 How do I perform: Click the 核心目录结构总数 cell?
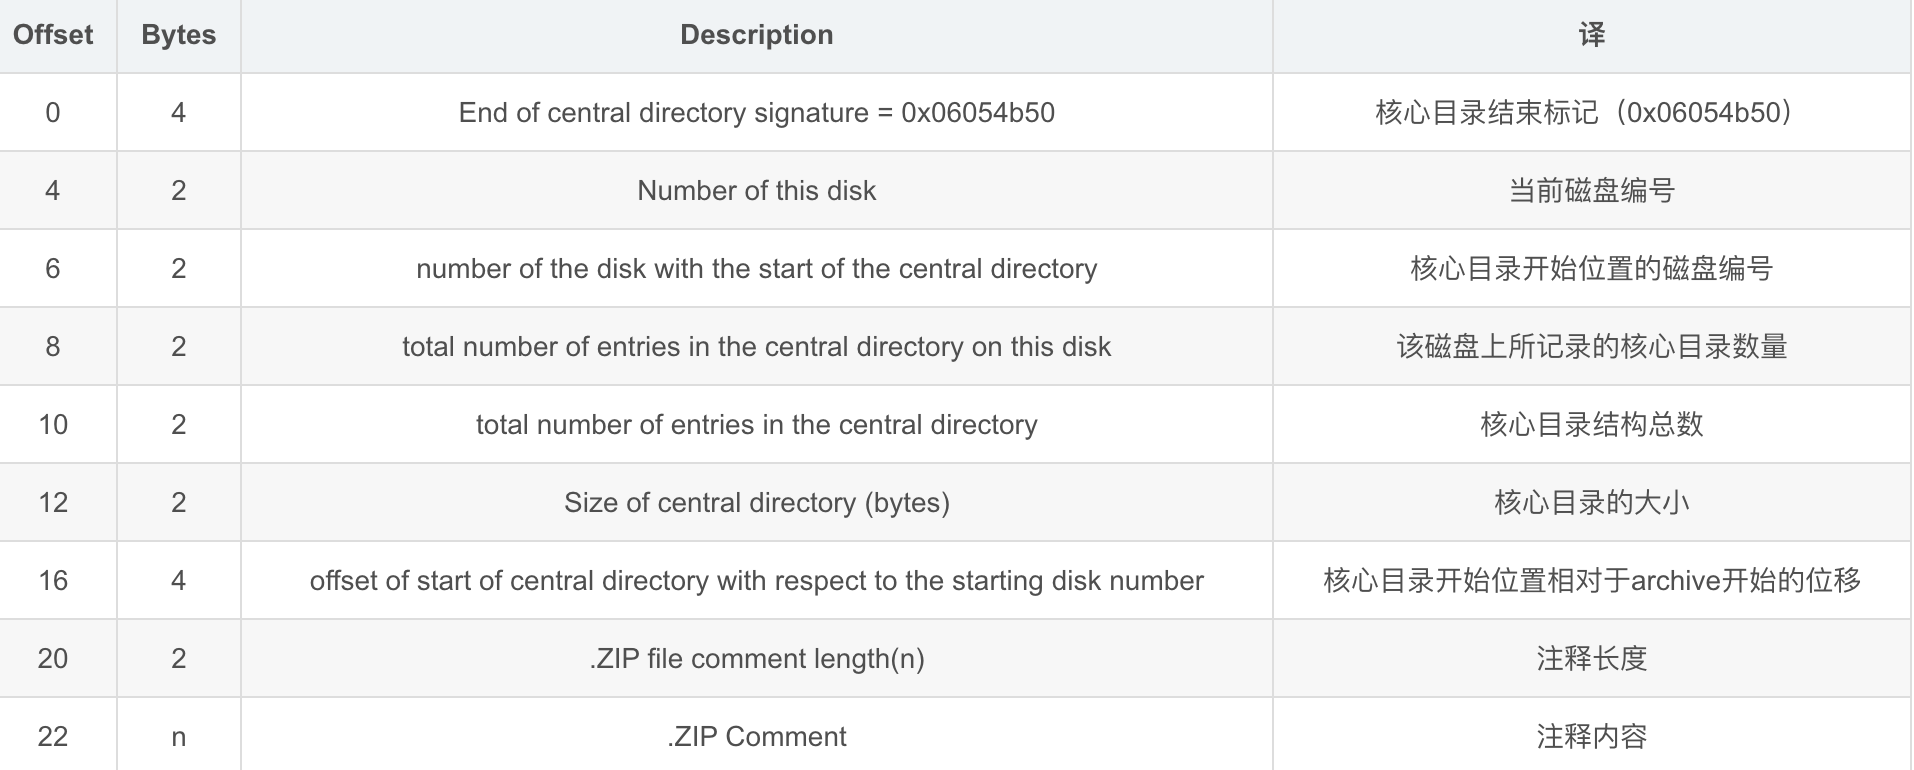click(1591, 425)
